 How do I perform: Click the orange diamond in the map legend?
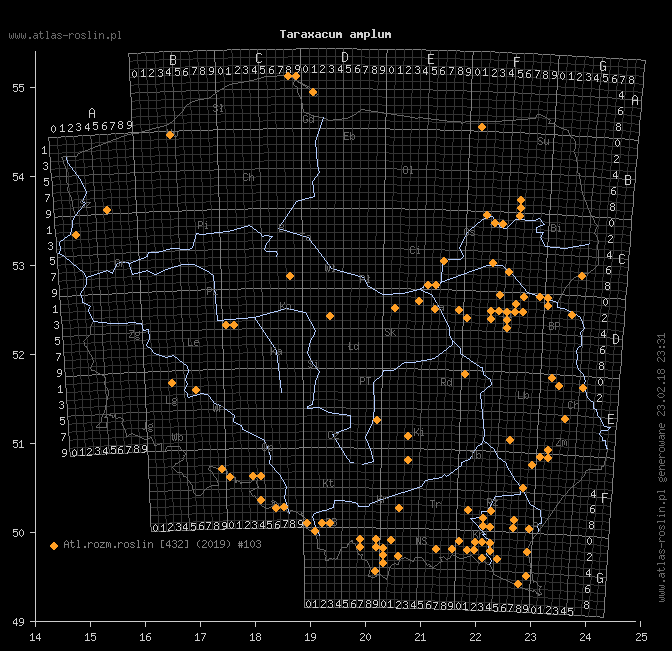tap(54, 546)
